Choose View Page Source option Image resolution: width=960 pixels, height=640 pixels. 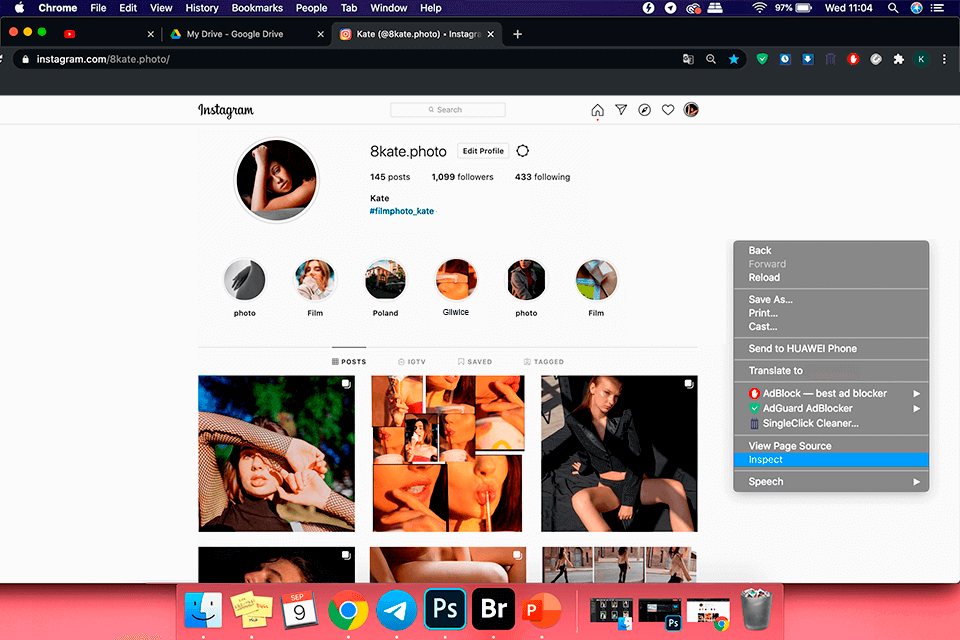pyautogui.click(x=790, y=446)
